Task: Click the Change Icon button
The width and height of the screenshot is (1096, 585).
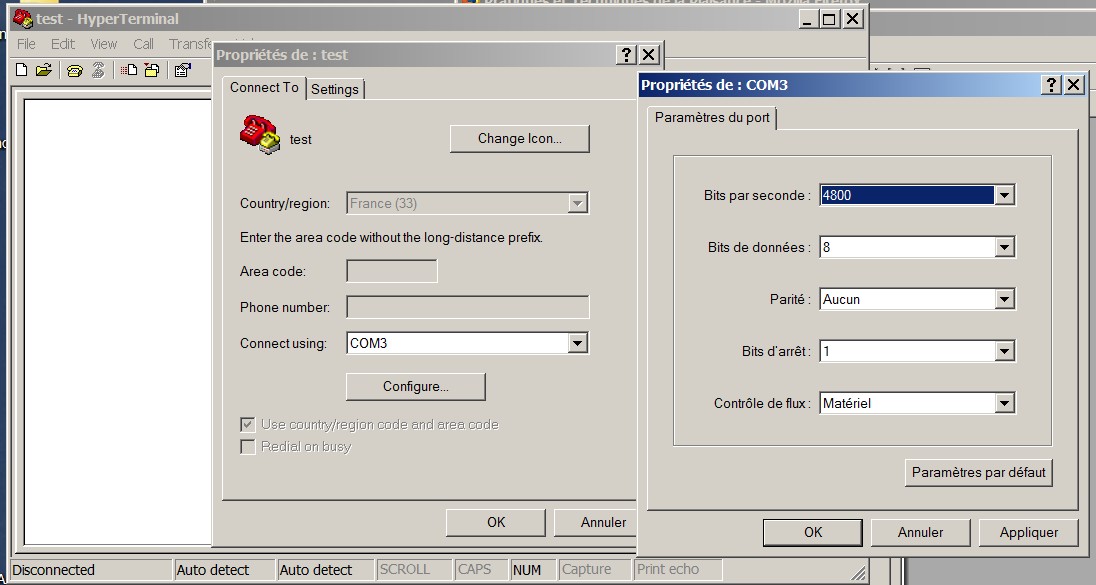Action: point(519,138)
